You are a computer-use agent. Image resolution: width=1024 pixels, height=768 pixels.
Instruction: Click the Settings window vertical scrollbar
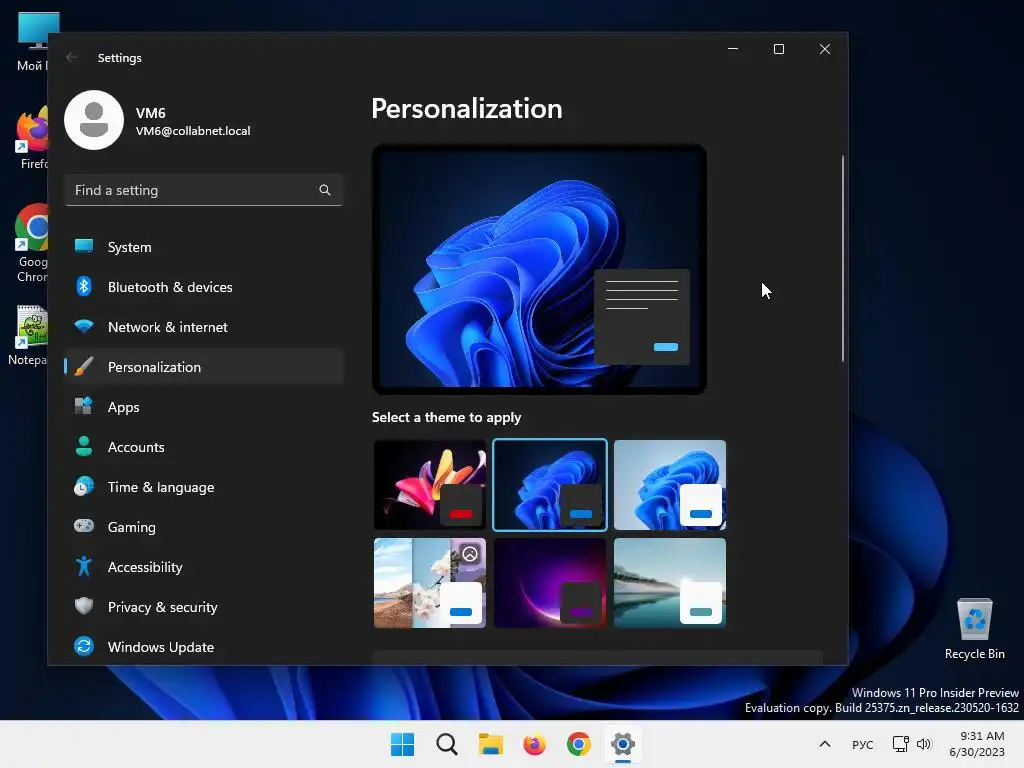pos(842,259)
